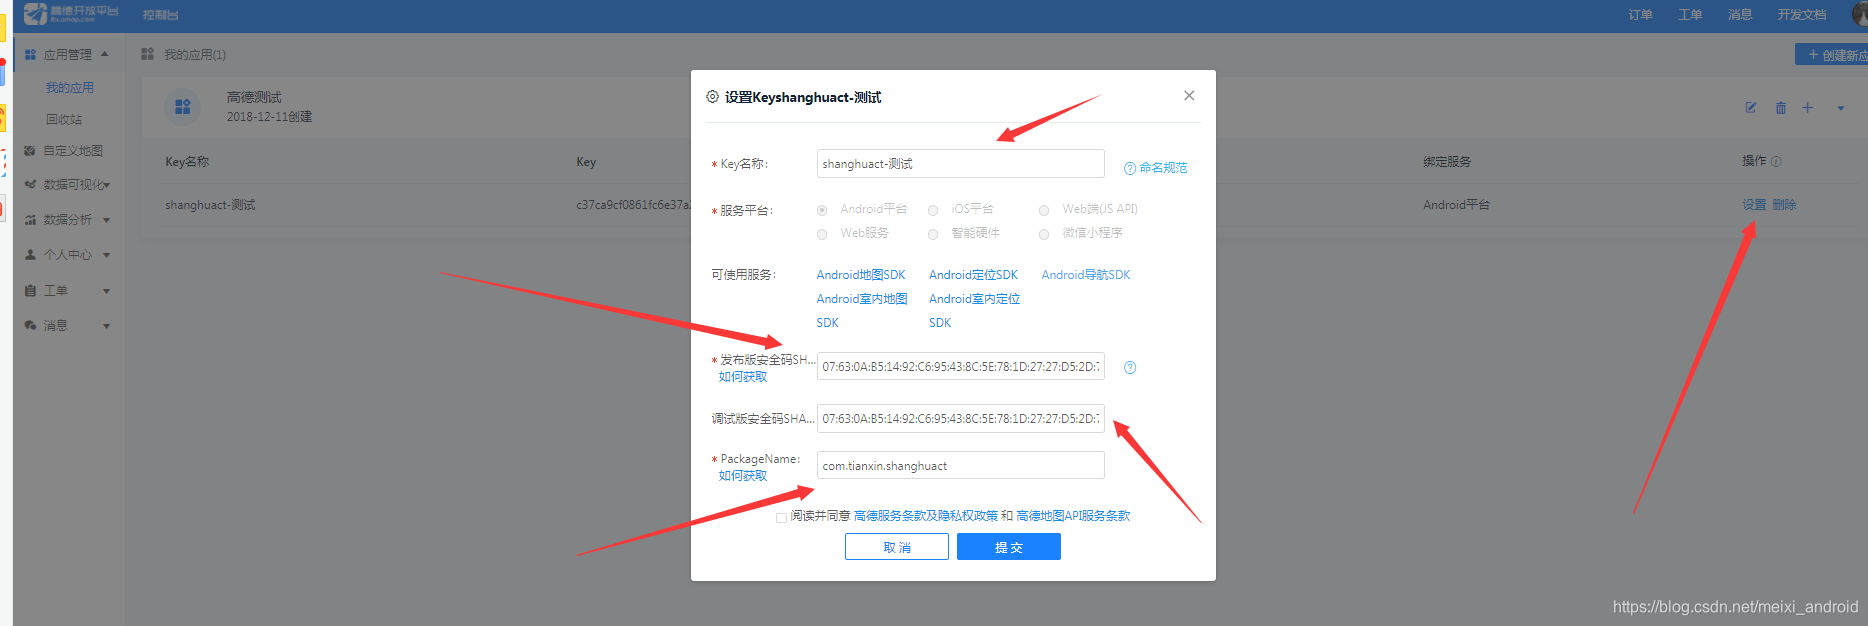Click the 提交 submit button
The image size is (1868, 626).
coord(1009,547)
